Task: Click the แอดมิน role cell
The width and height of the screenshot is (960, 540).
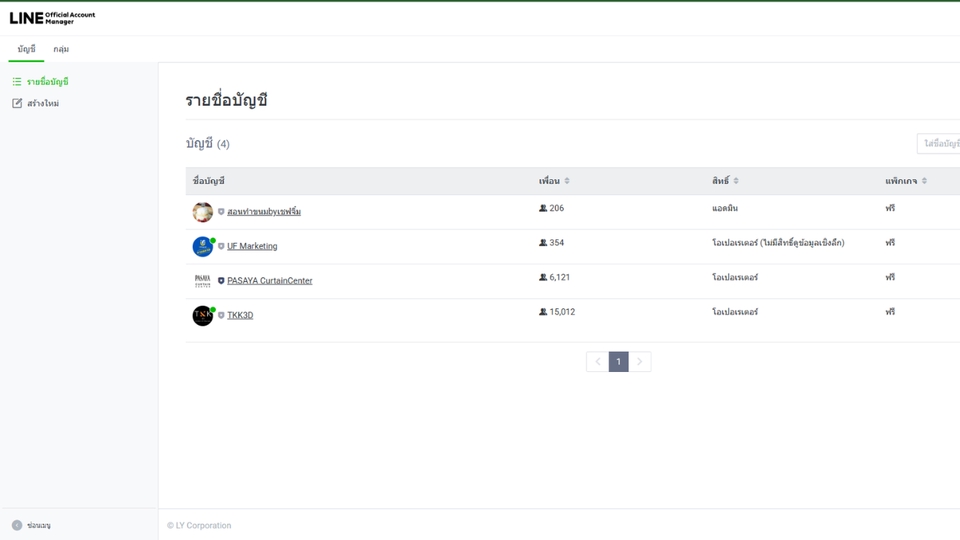Action: (x=725, y=208)
